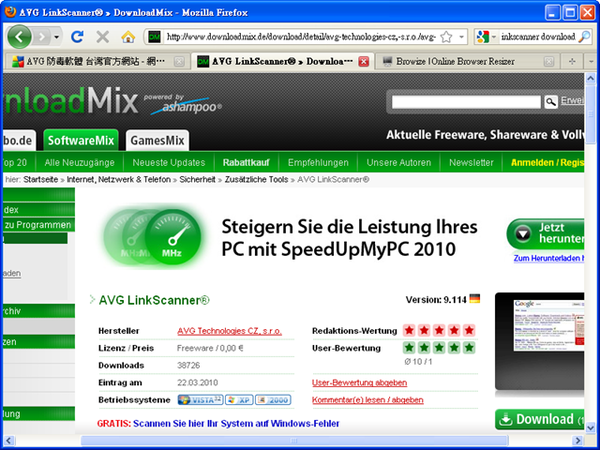Click Zum Herunterladen link under ad button
The width and height of the screenshot is (600, 450).
(x=549, y=258)
